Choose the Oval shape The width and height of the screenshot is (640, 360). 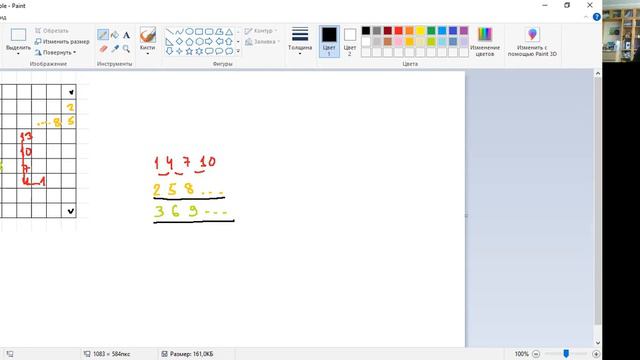point(189,31)
